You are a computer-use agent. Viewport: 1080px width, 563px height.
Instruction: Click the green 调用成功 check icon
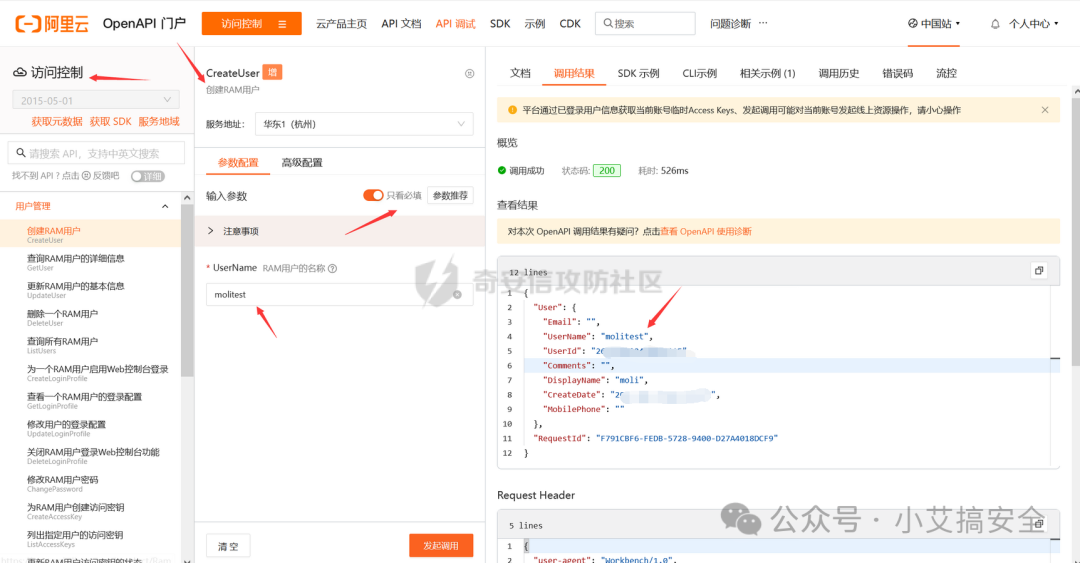point(502,170)
